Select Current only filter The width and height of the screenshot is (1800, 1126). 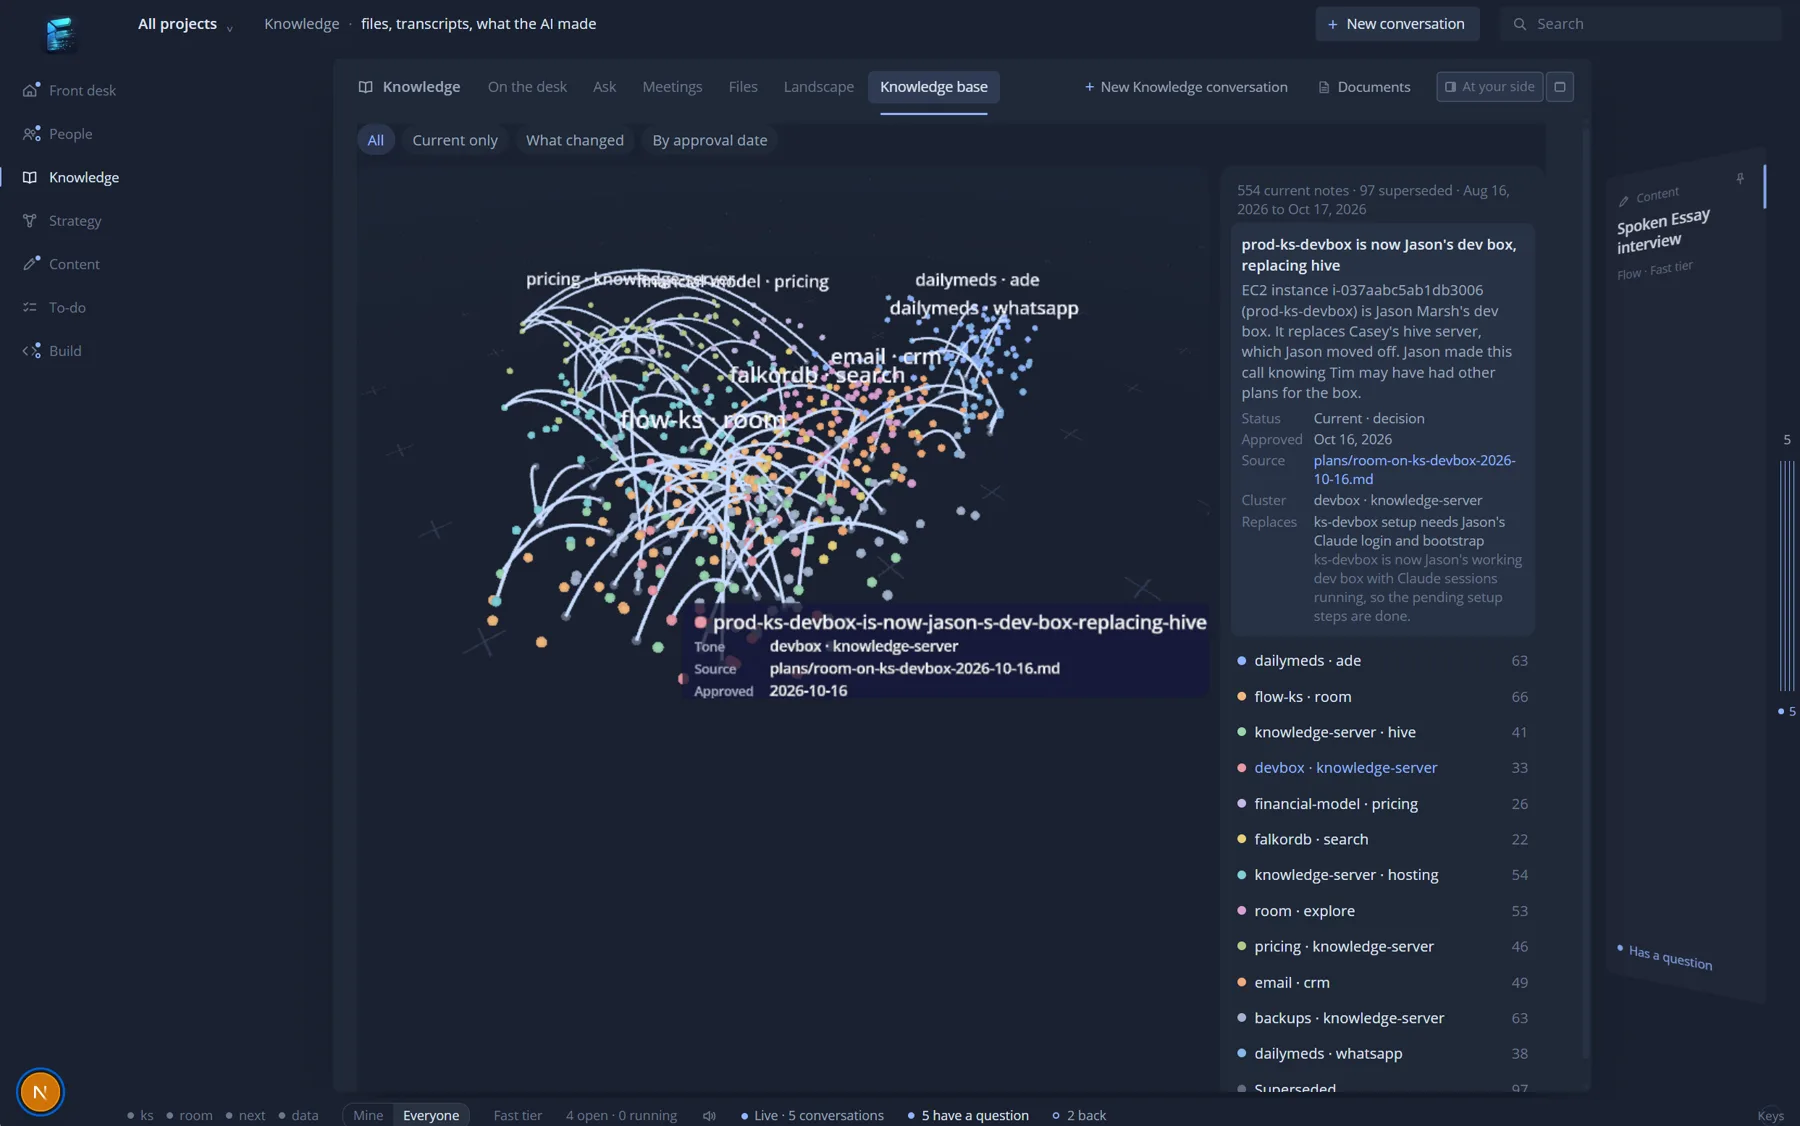click(455, 140)
